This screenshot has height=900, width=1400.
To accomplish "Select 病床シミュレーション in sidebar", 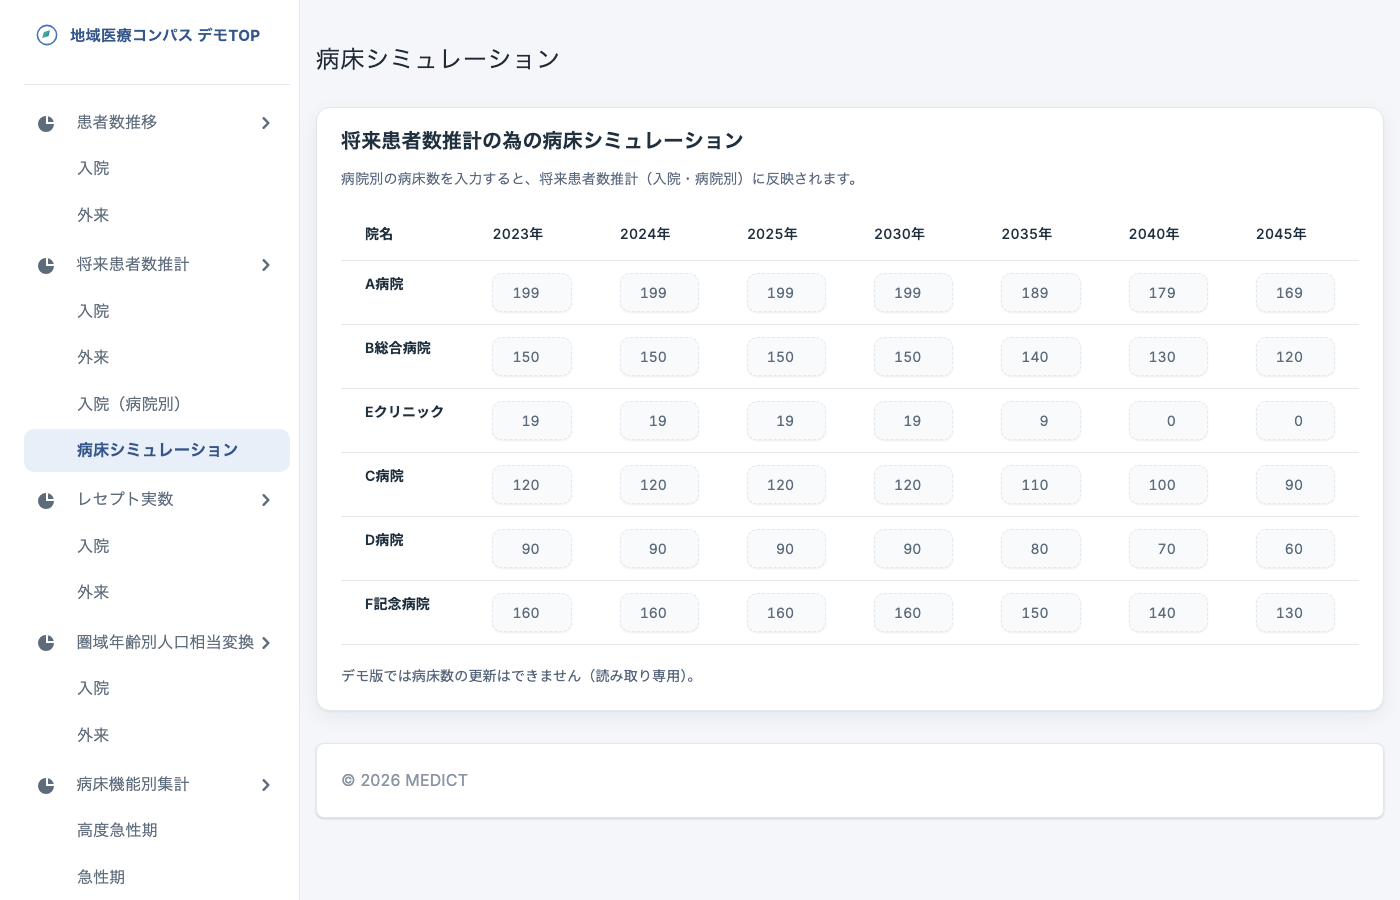I will coord(157,450).
